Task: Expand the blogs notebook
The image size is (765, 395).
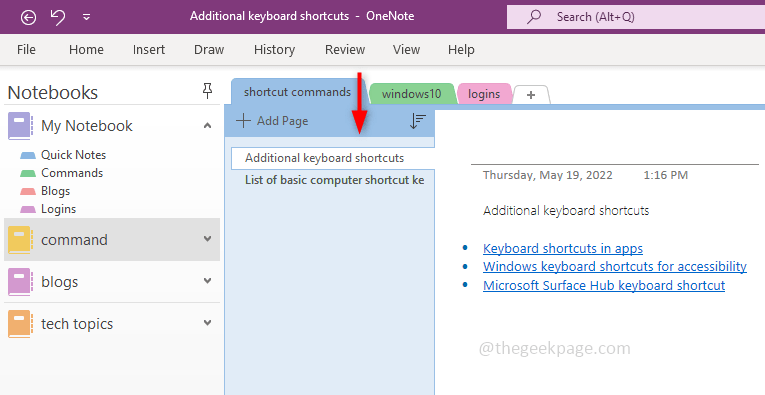Action: click(x=207, y=281)
